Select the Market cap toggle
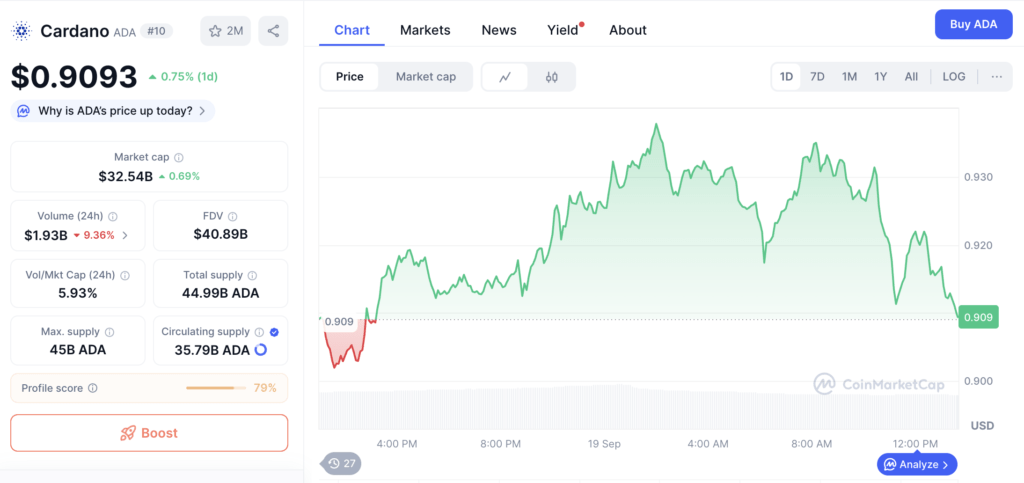This screenshot has height=483, width=1024. [426, 77]
